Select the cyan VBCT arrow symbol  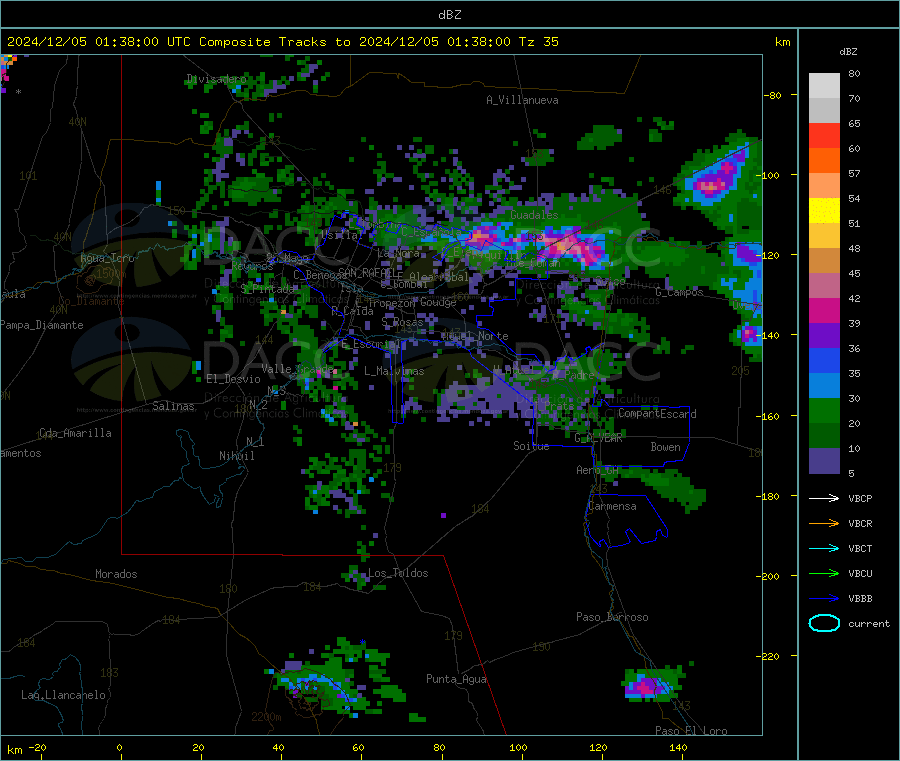(x=824, y=548)
